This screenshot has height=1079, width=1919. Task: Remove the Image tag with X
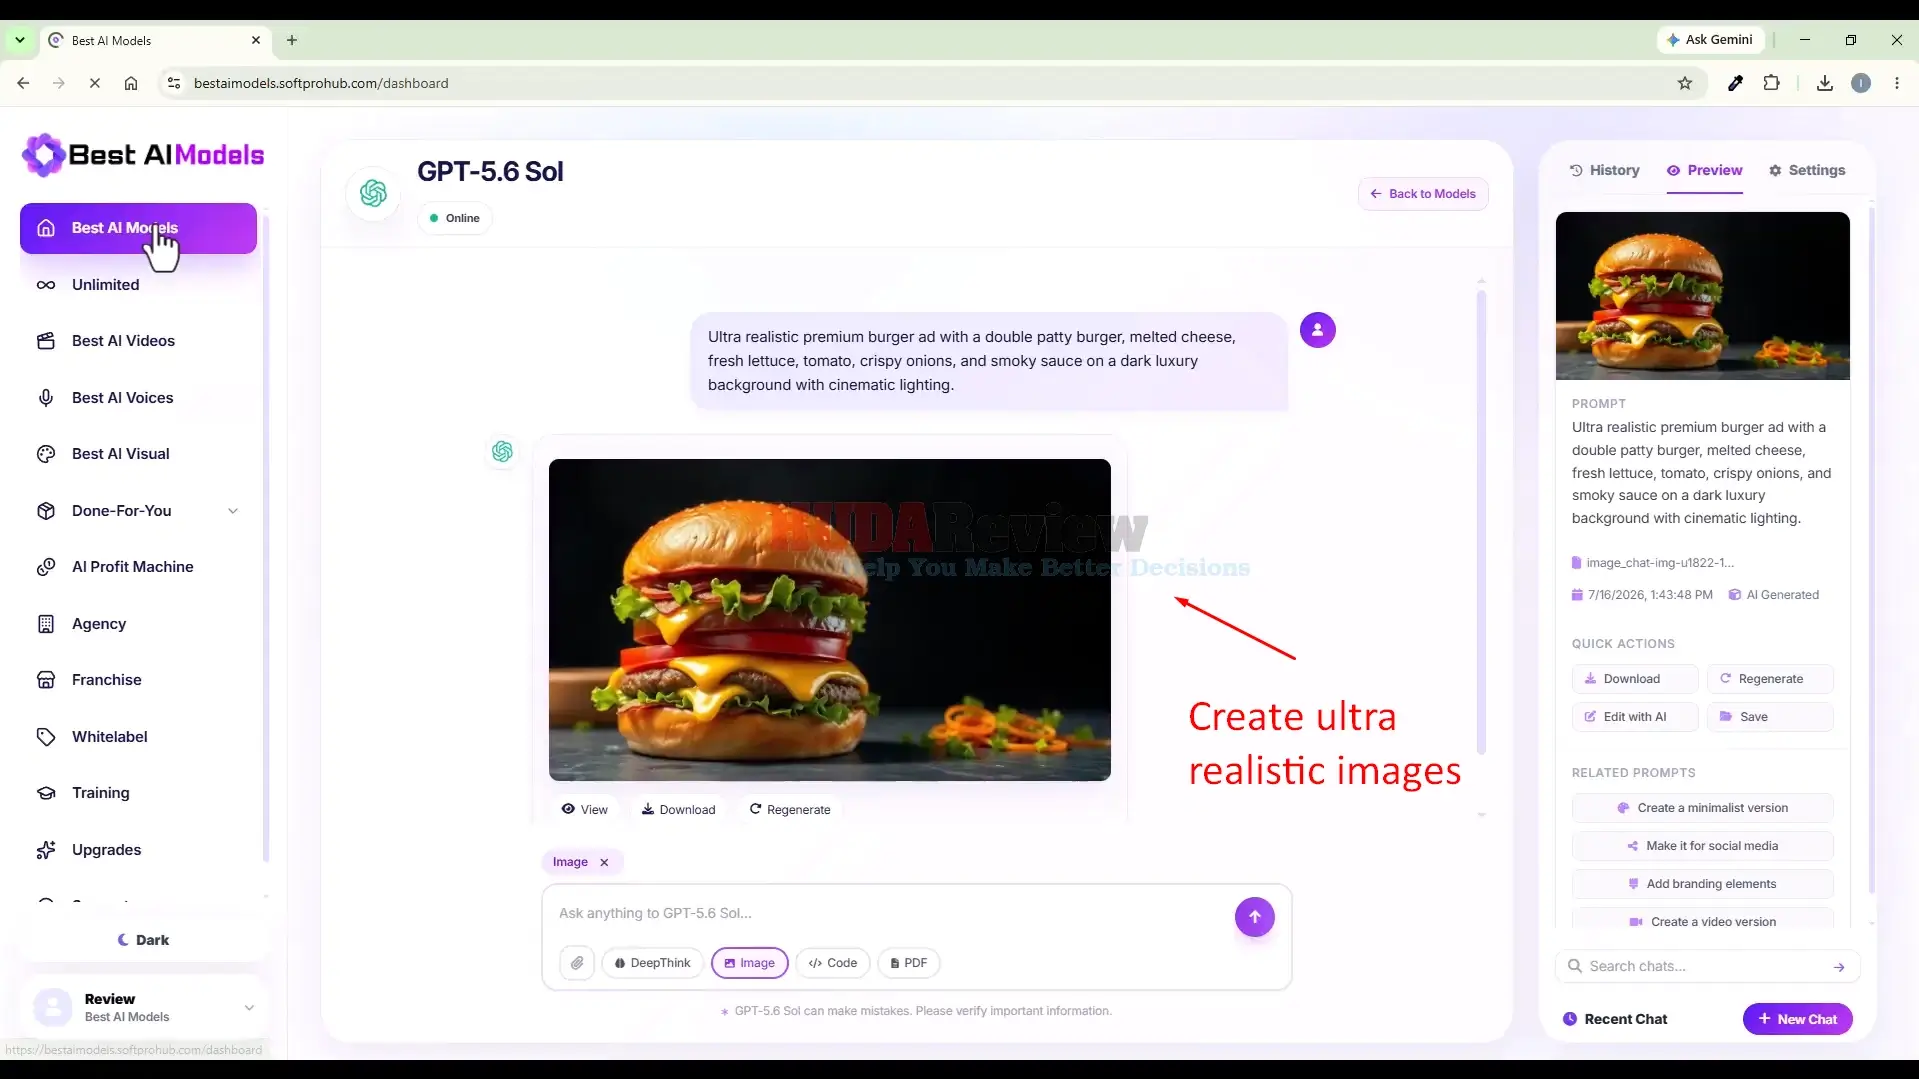604,862
